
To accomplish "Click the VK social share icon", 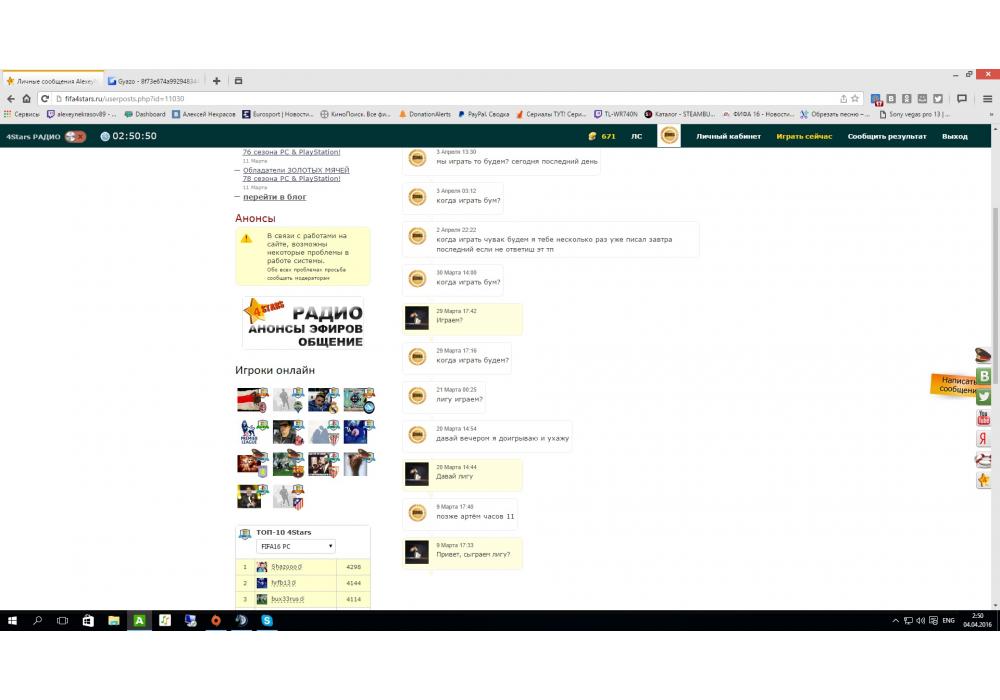I will [x=984, y=376].
